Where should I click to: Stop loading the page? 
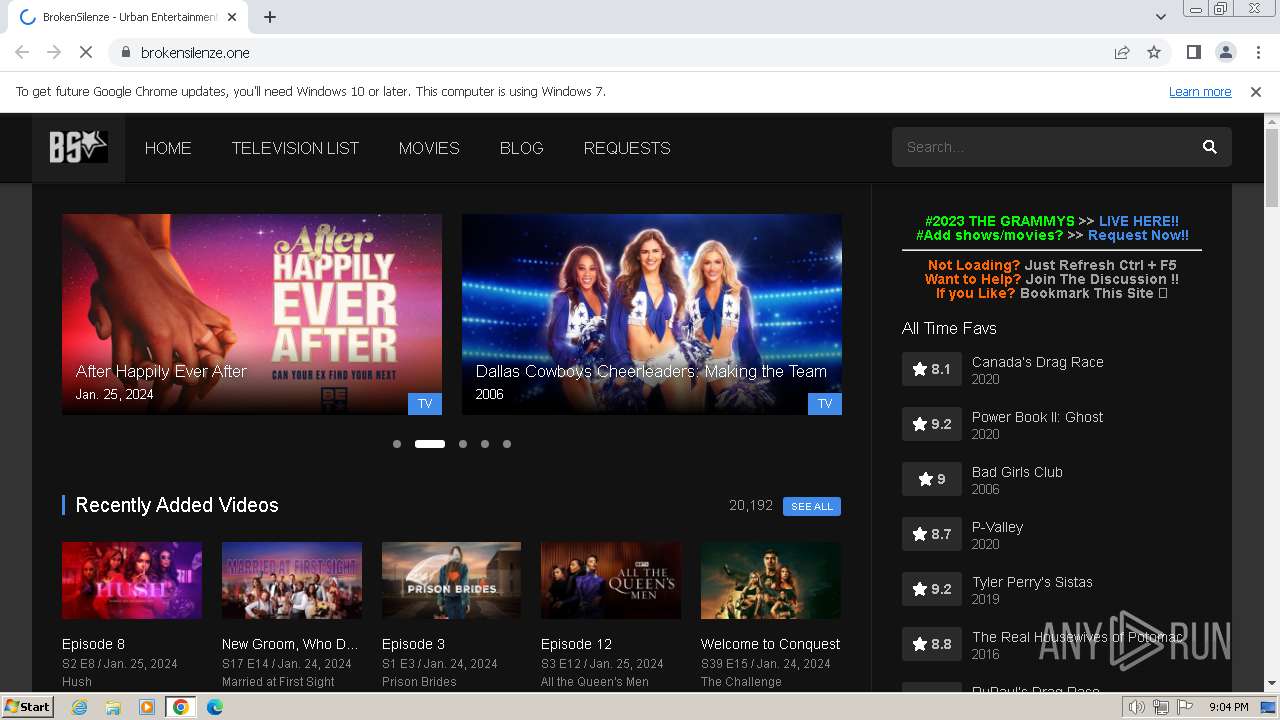86,52
